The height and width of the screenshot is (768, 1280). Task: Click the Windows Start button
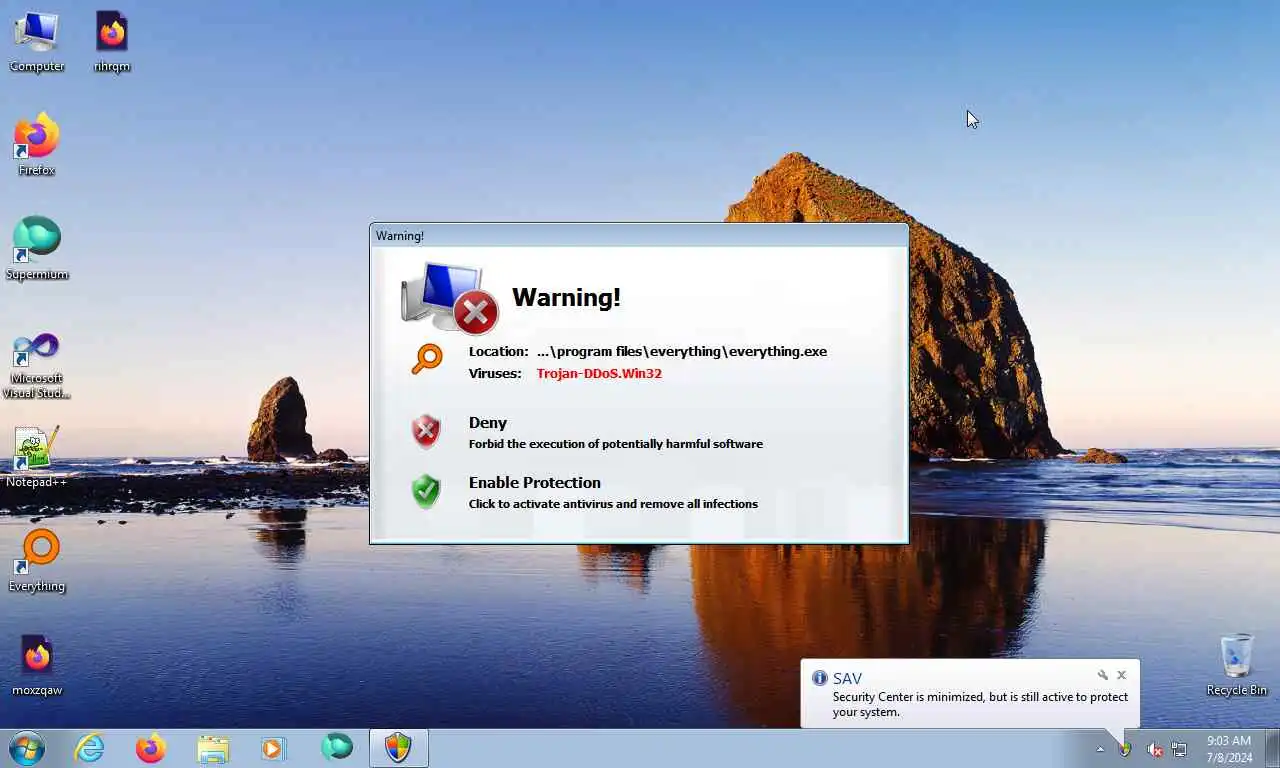click(27, 748)
